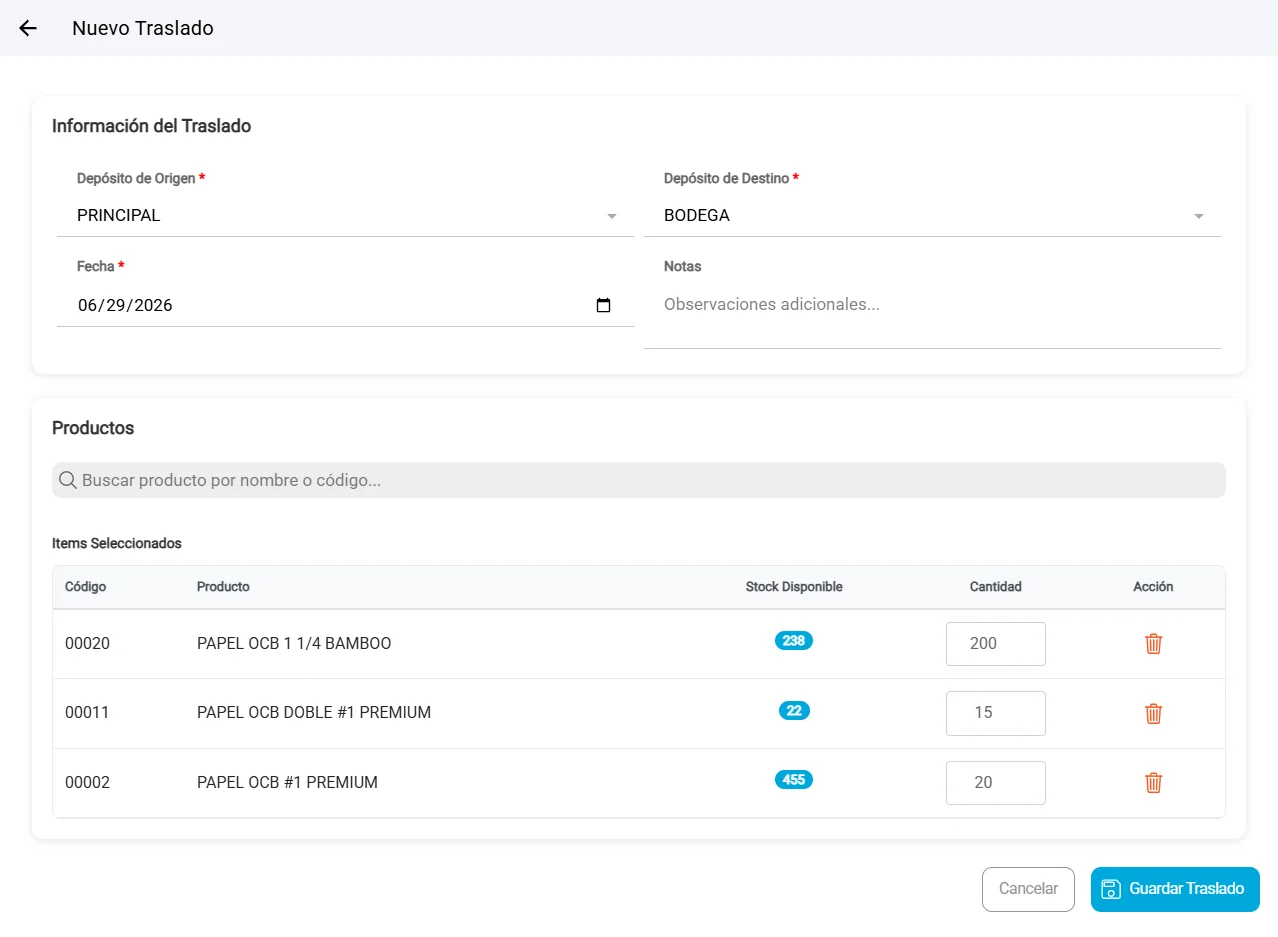
Task: Click the Cancelar button
Action: (x=1028, y=889)
